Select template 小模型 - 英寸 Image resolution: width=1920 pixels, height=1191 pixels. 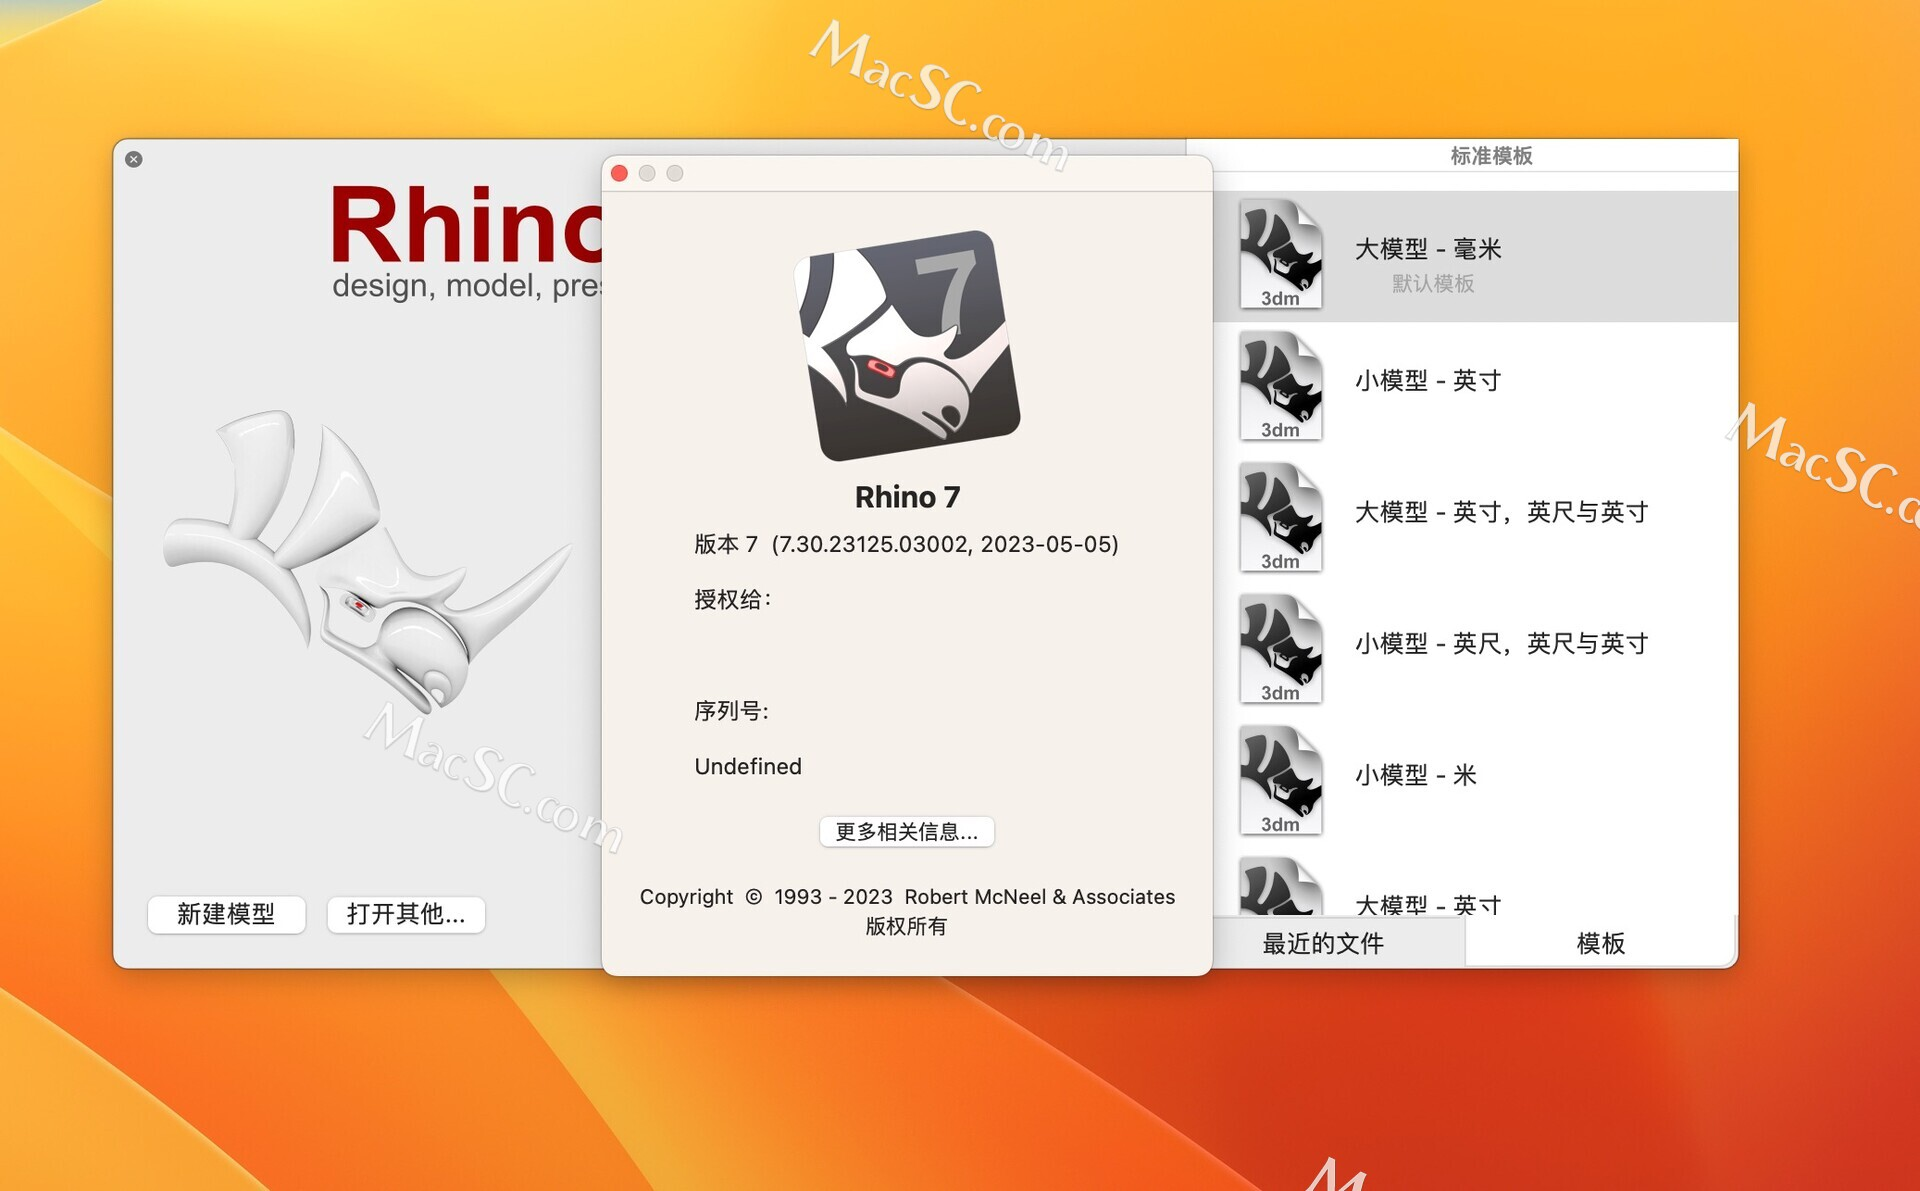pyautogui.click(x=1475, y=387)
